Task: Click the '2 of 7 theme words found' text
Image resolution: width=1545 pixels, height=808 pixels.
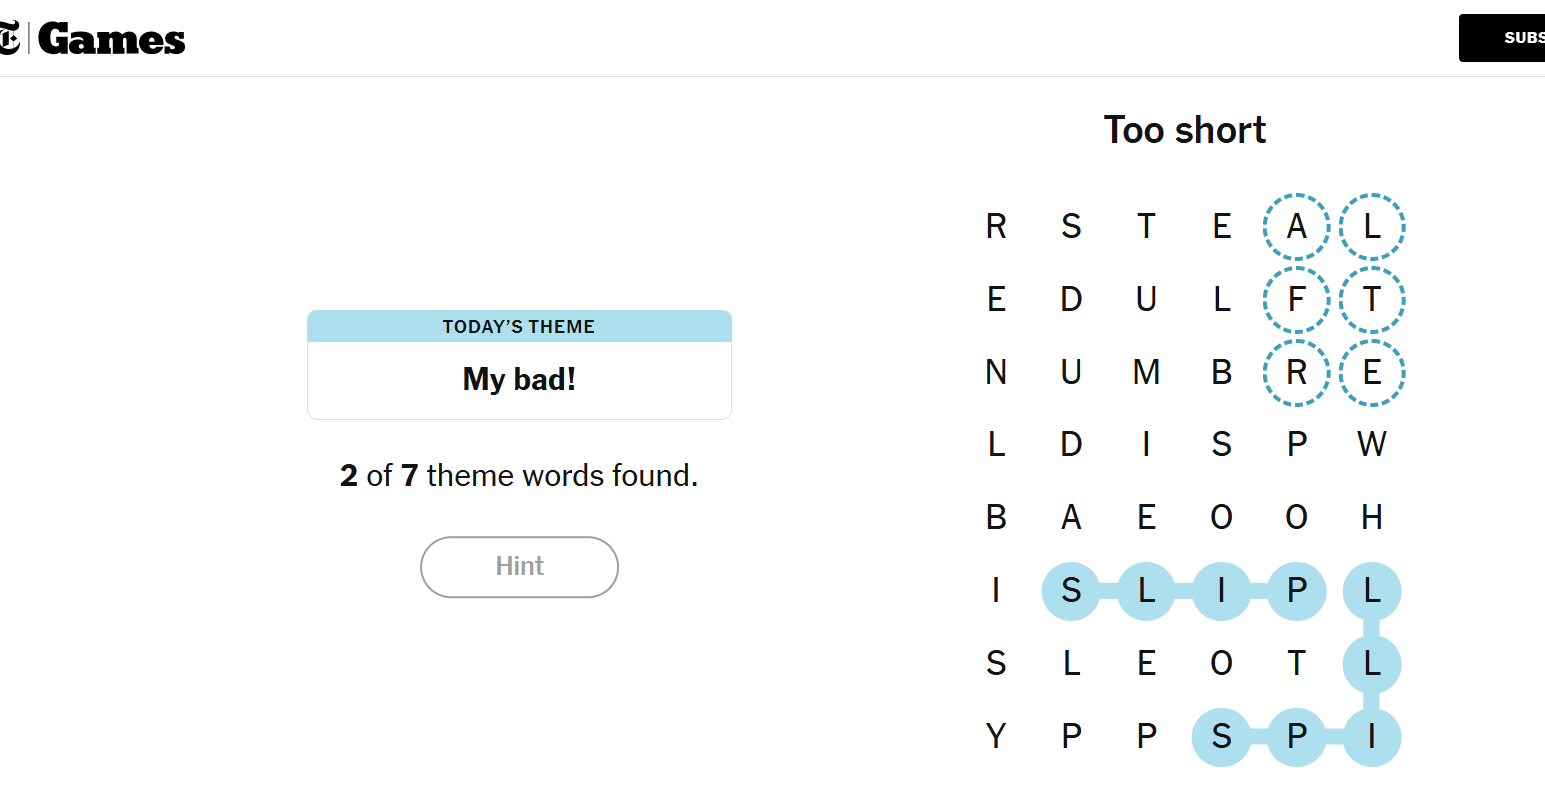Action: click(x=519, y=476)
